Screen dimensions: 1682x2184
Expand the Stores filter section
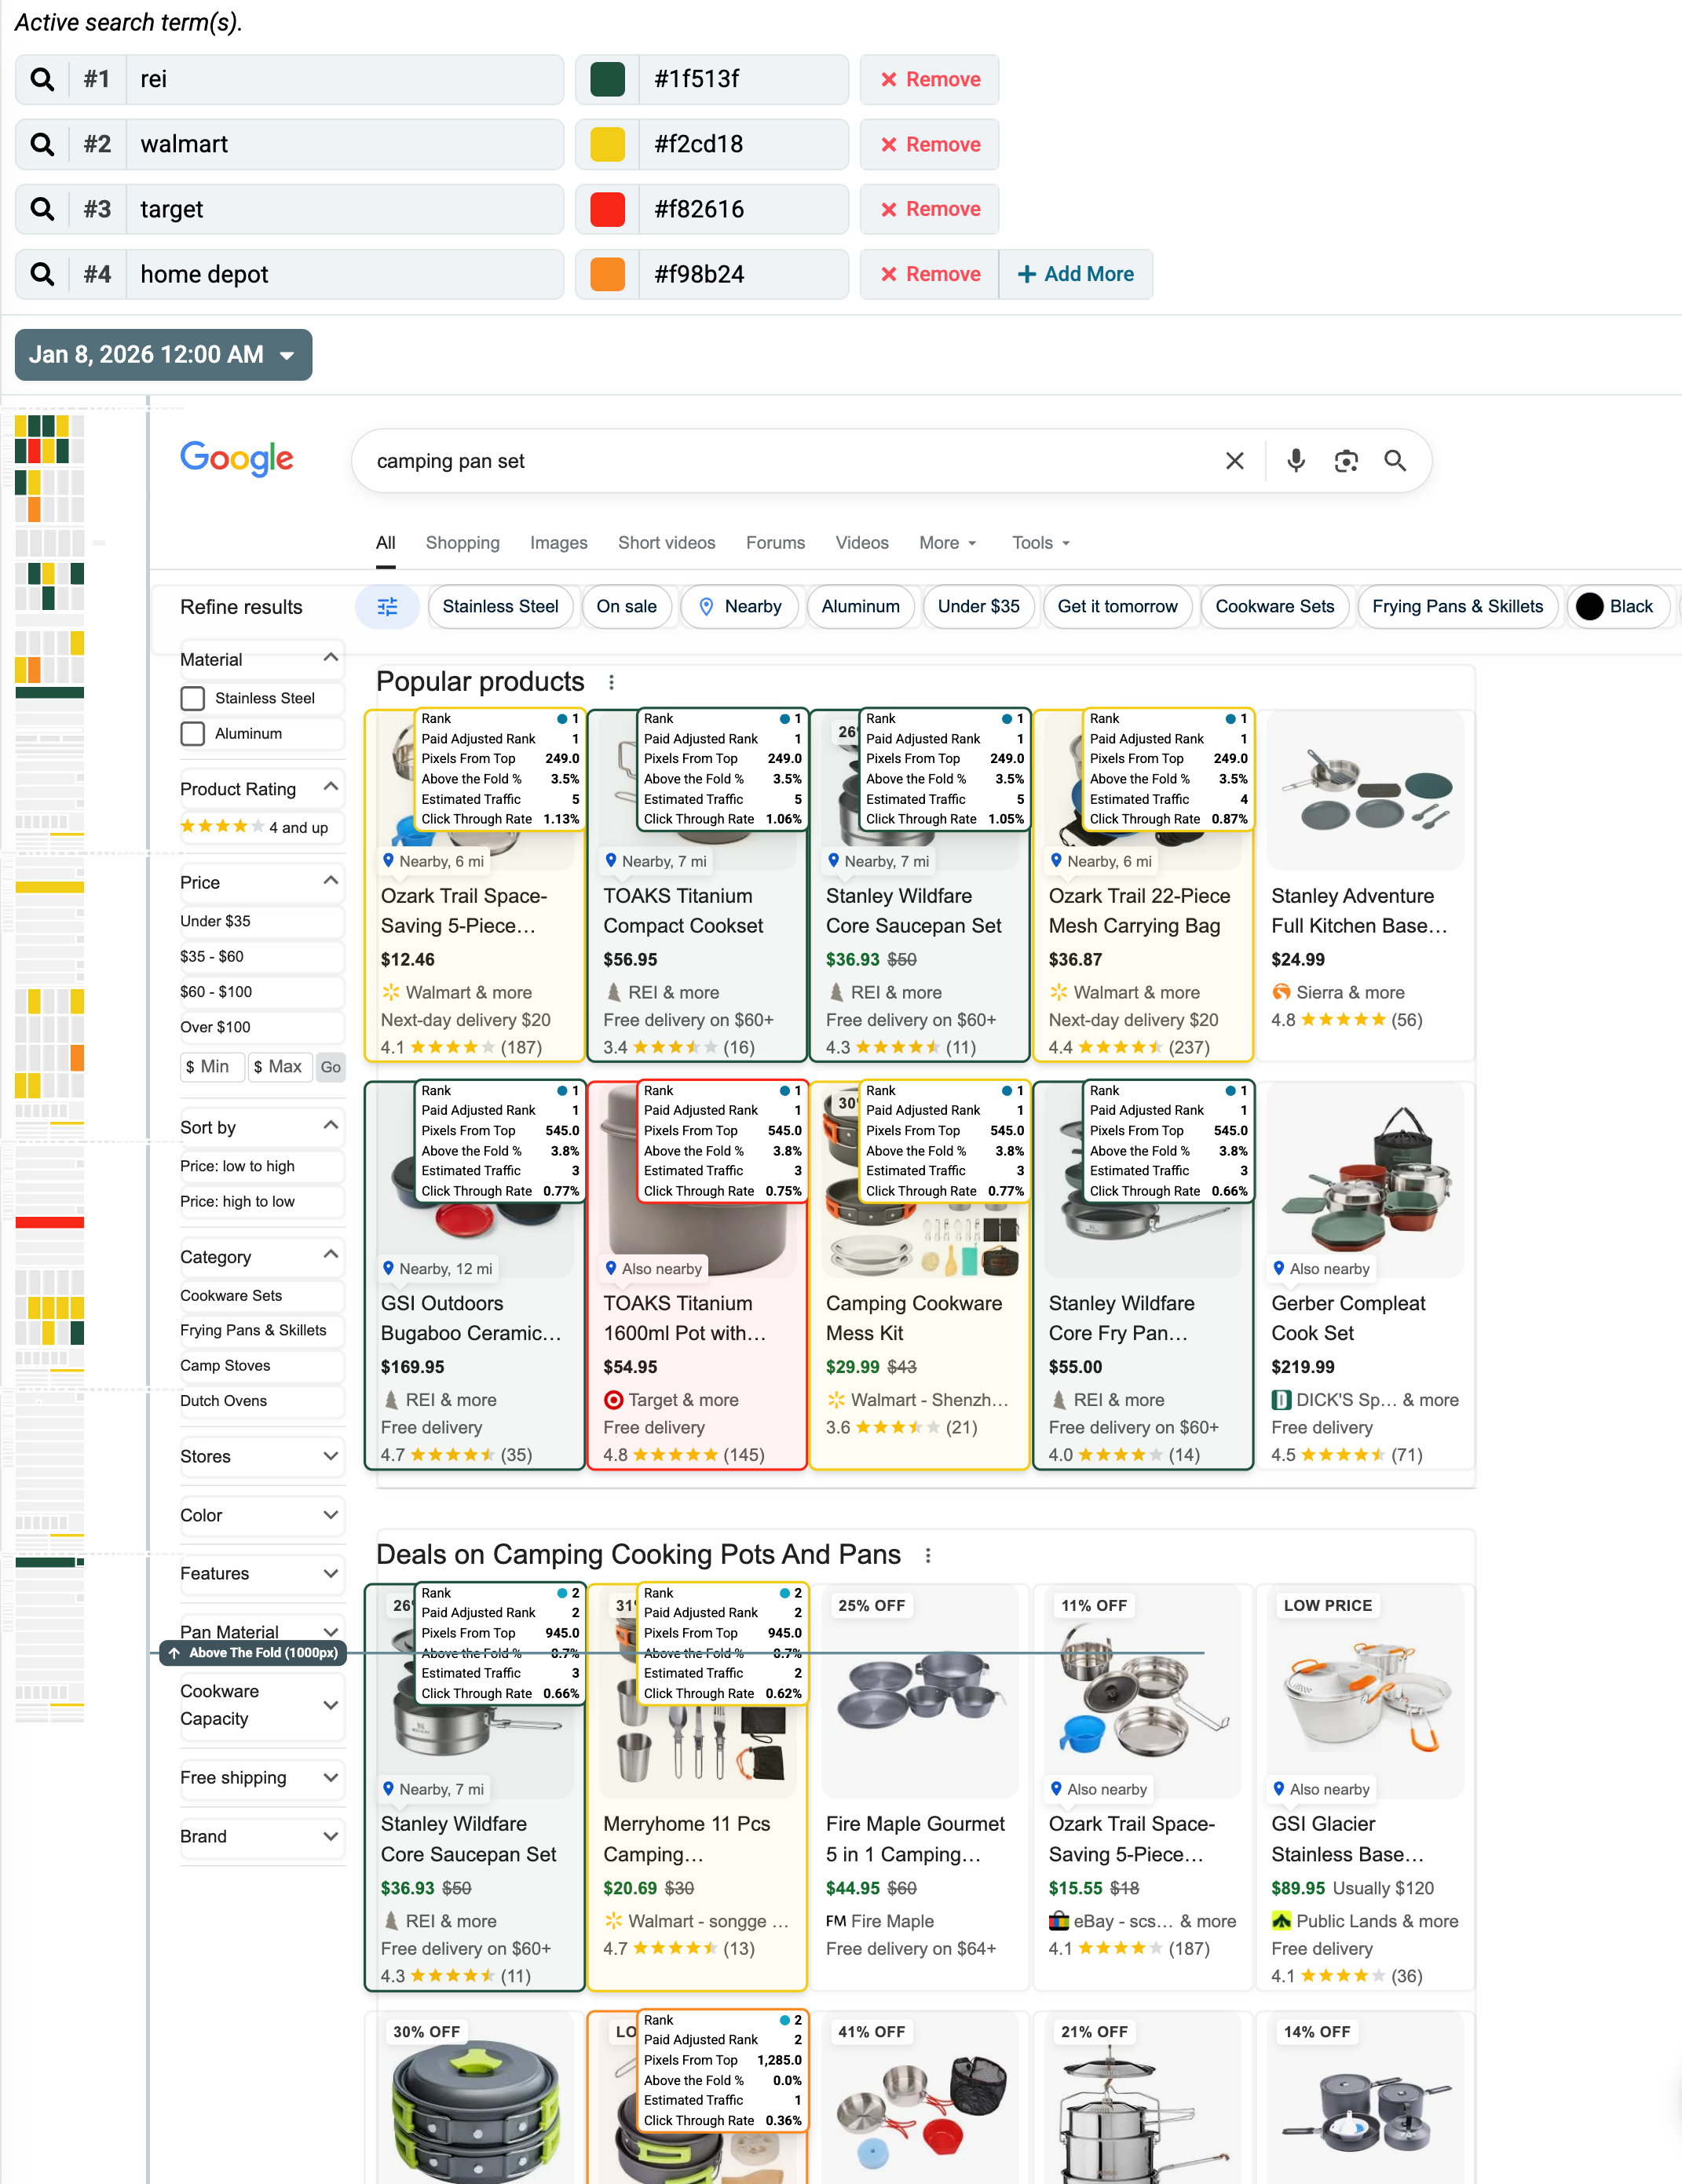click(x=261, y=1456)
